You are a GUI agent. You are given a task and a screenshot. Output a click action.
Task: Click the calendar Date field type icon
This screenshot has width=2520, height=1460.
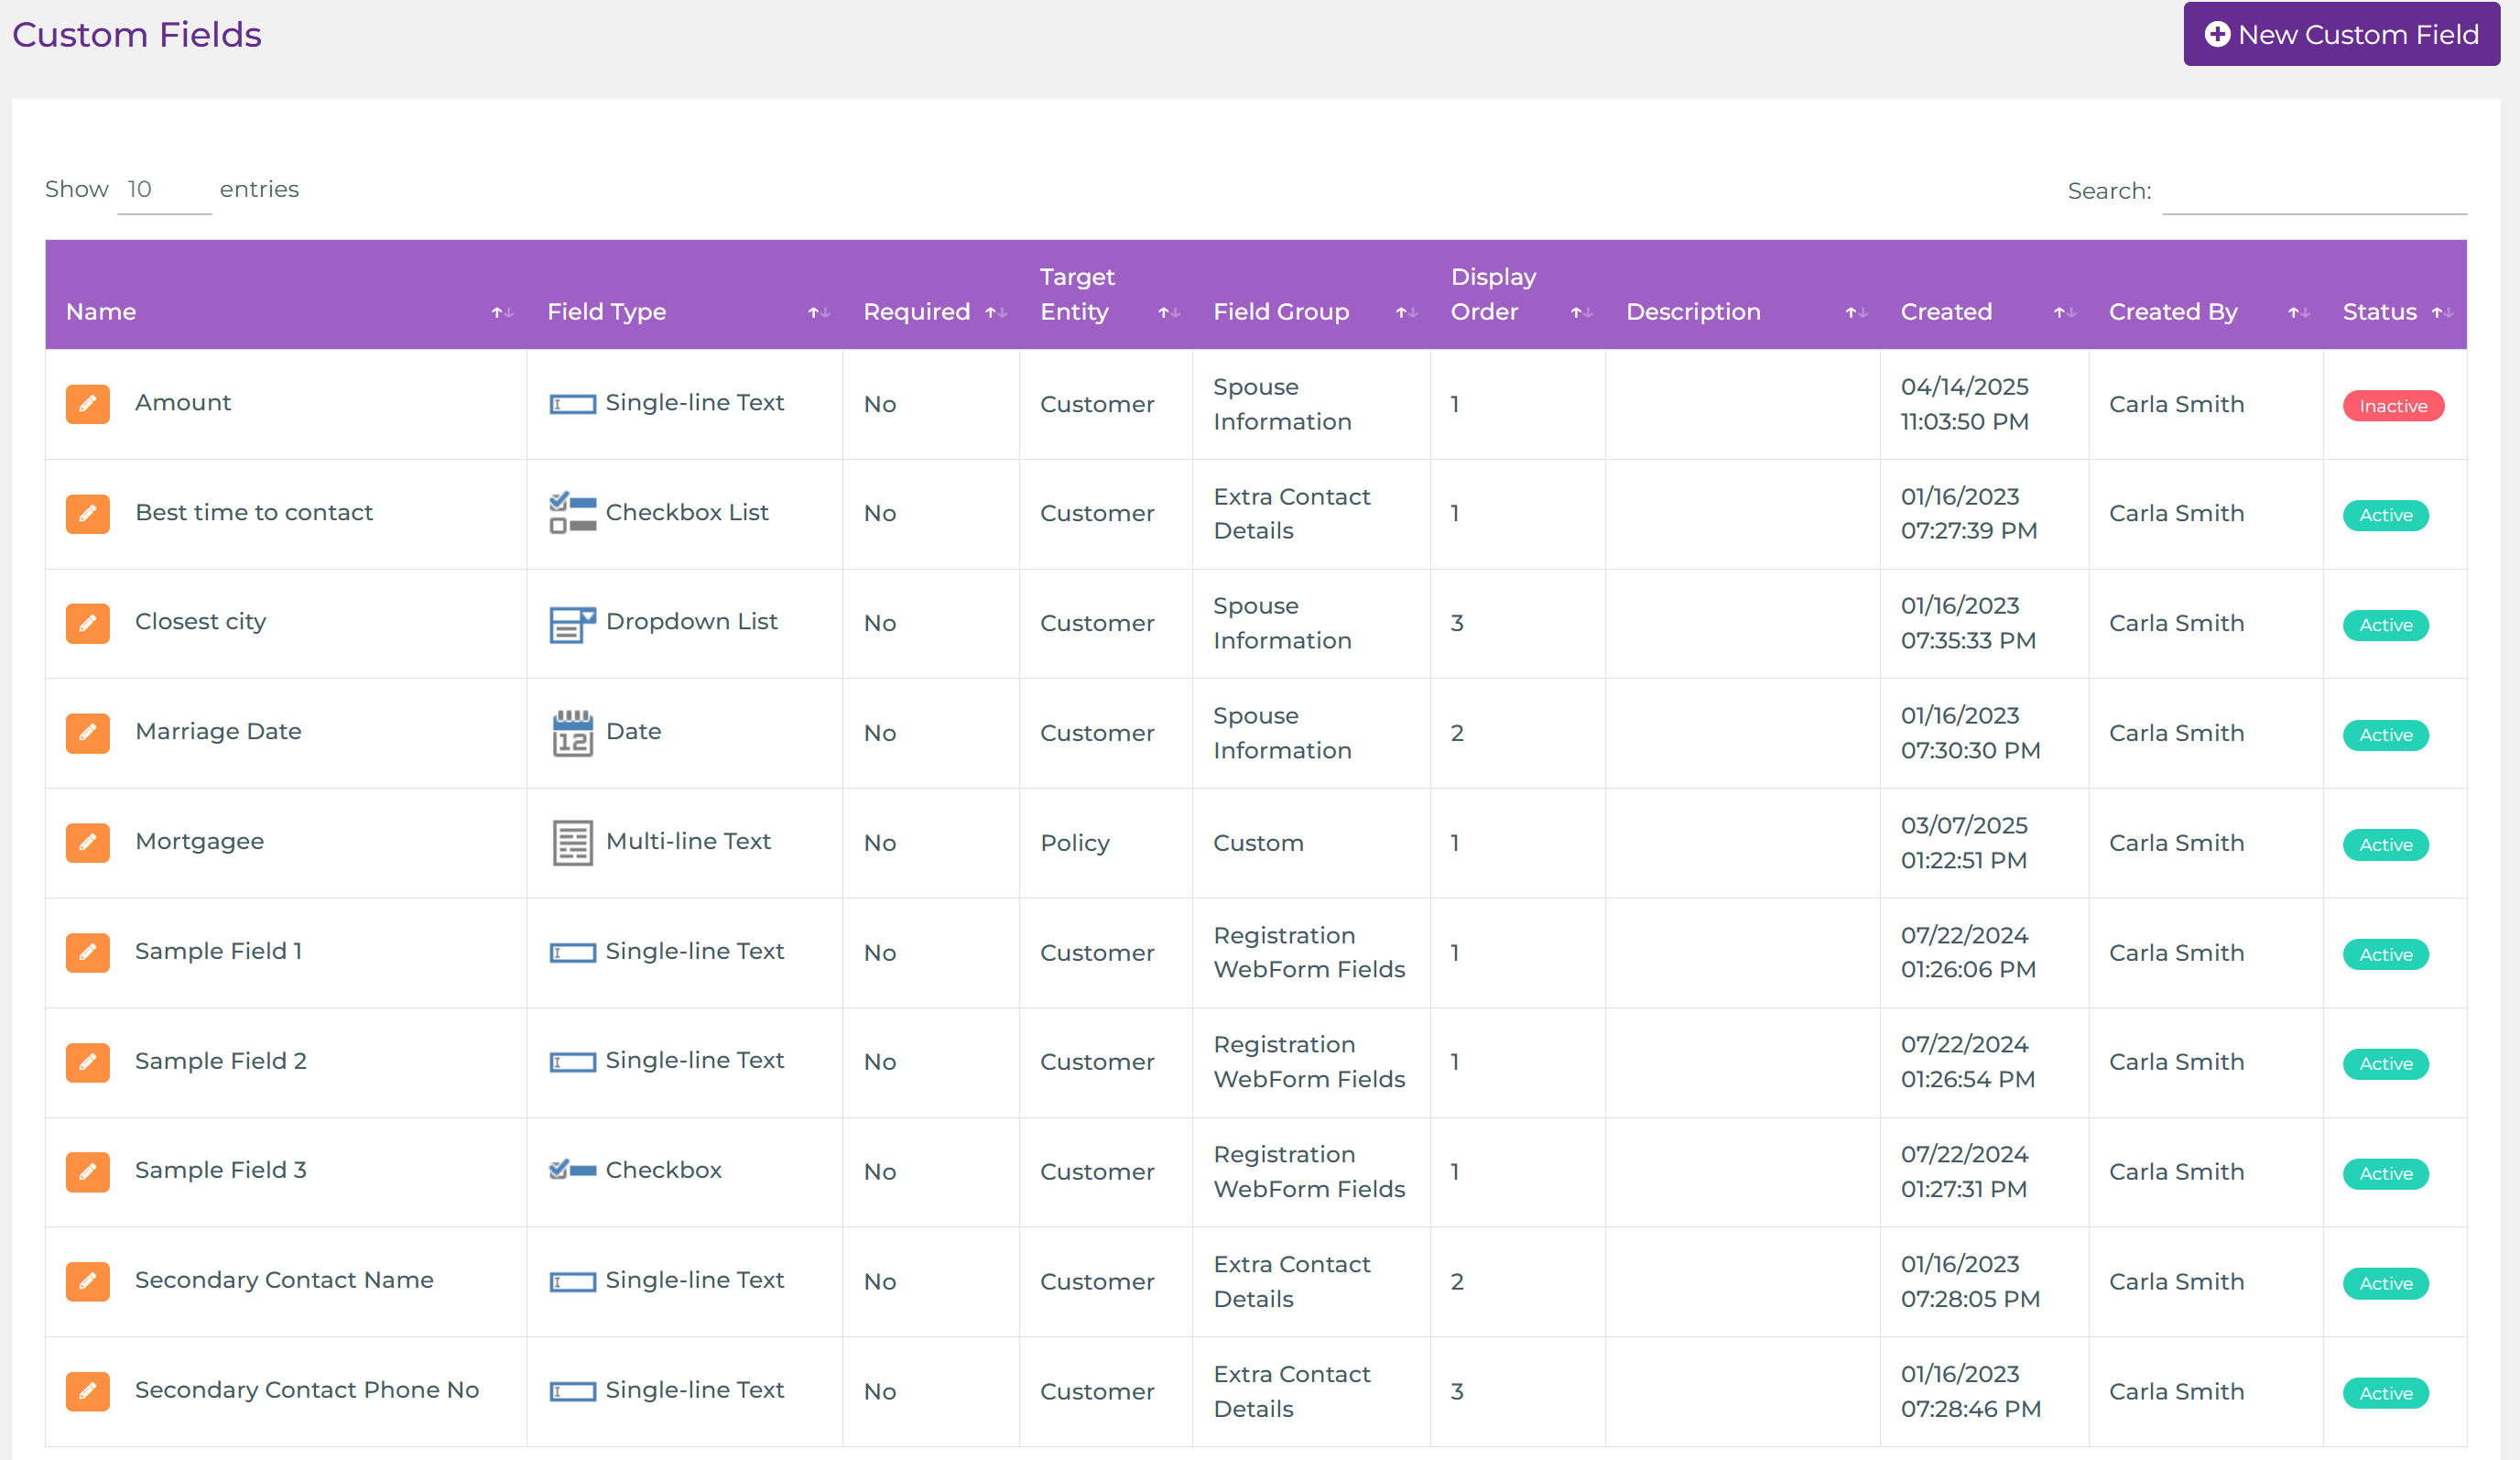pyautogui.click(x=572, y=733)
